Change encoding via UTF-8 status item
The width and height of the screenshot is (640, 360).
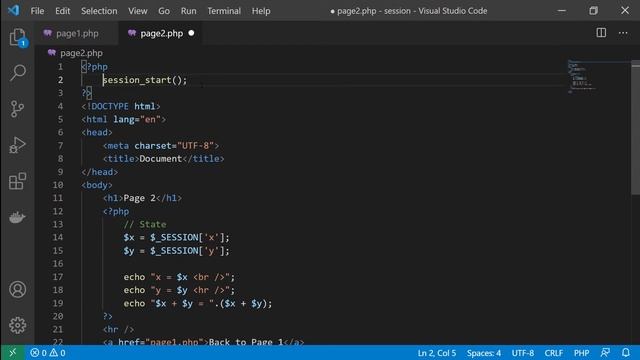pos(523,353)
